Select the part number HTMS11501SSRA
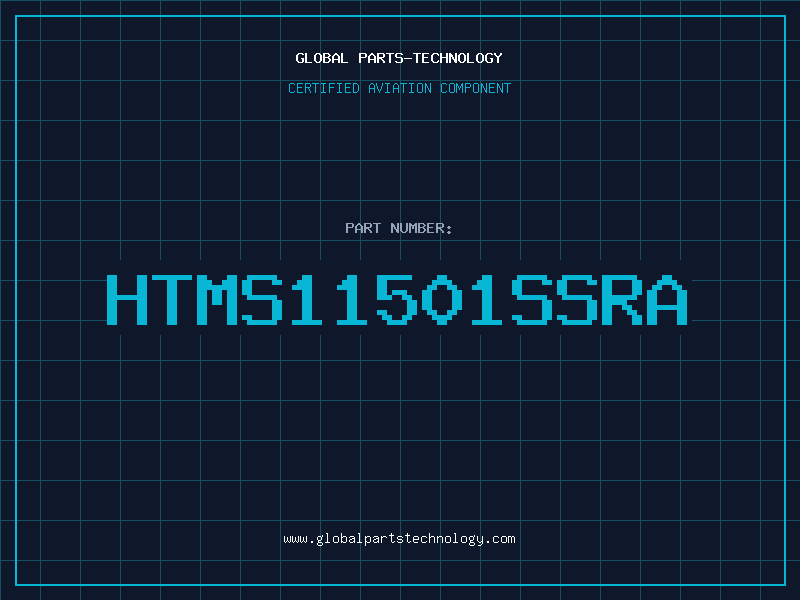The height and width of the screenshot is (600, 800). pos(397,300)
